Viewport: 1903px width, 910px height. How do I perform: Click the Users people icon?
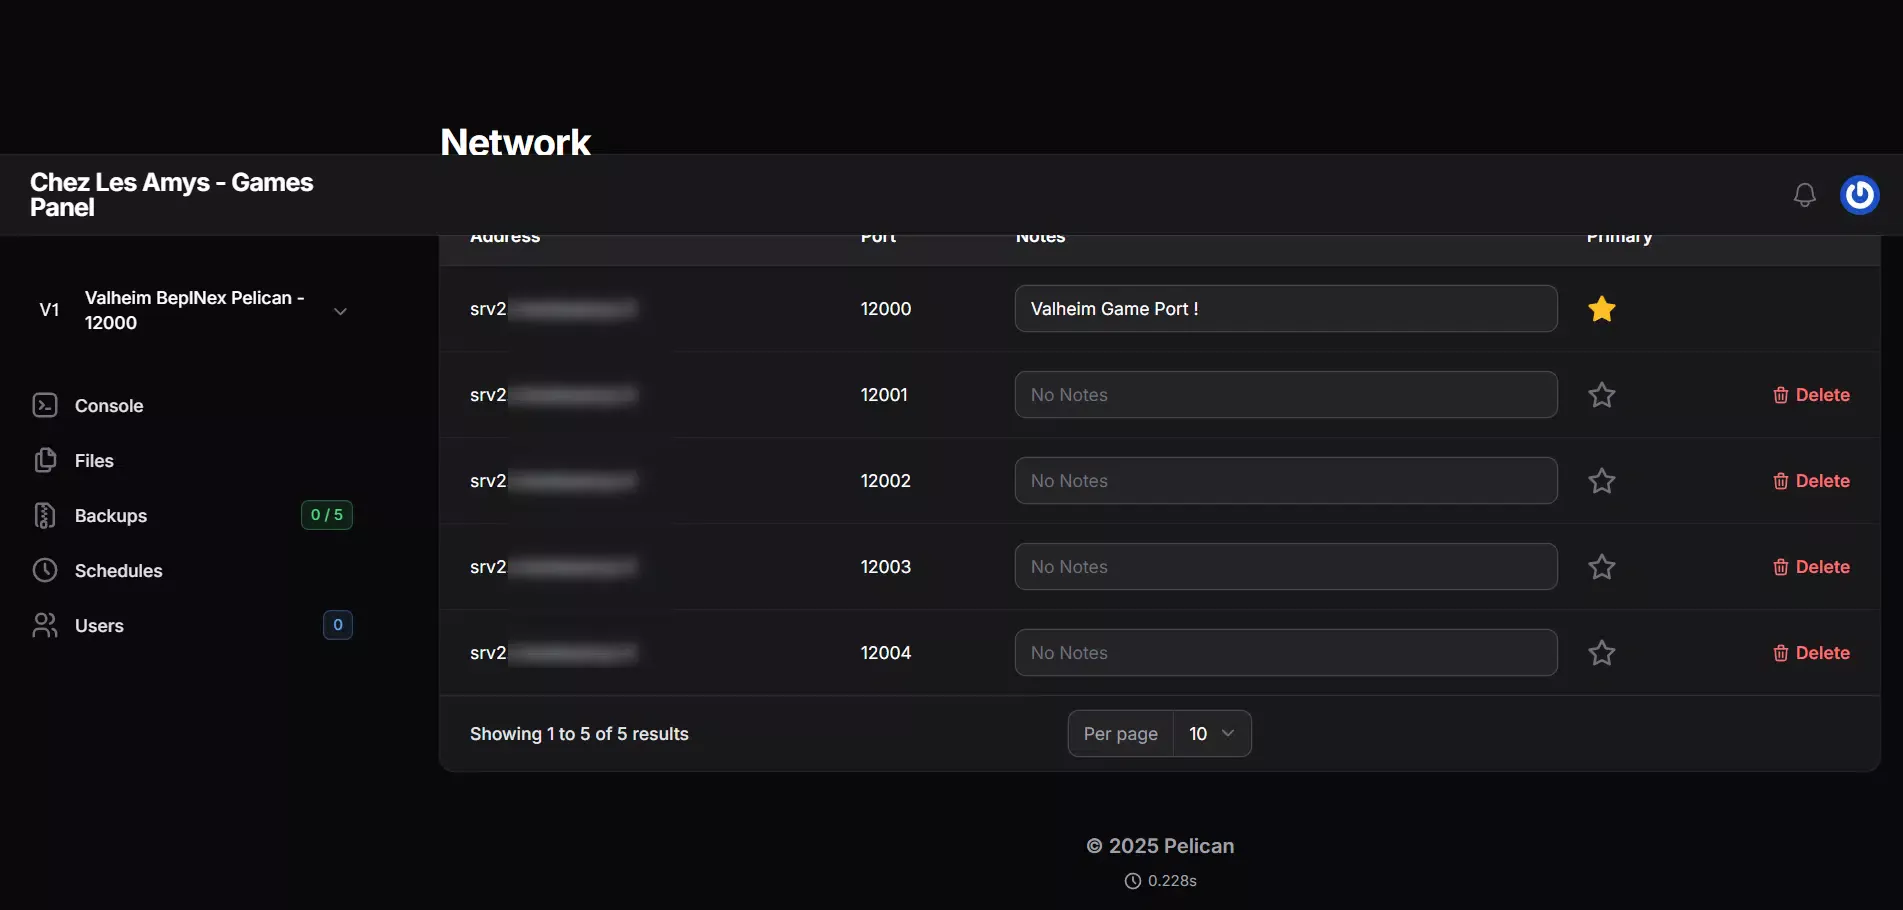click(45, 625)
